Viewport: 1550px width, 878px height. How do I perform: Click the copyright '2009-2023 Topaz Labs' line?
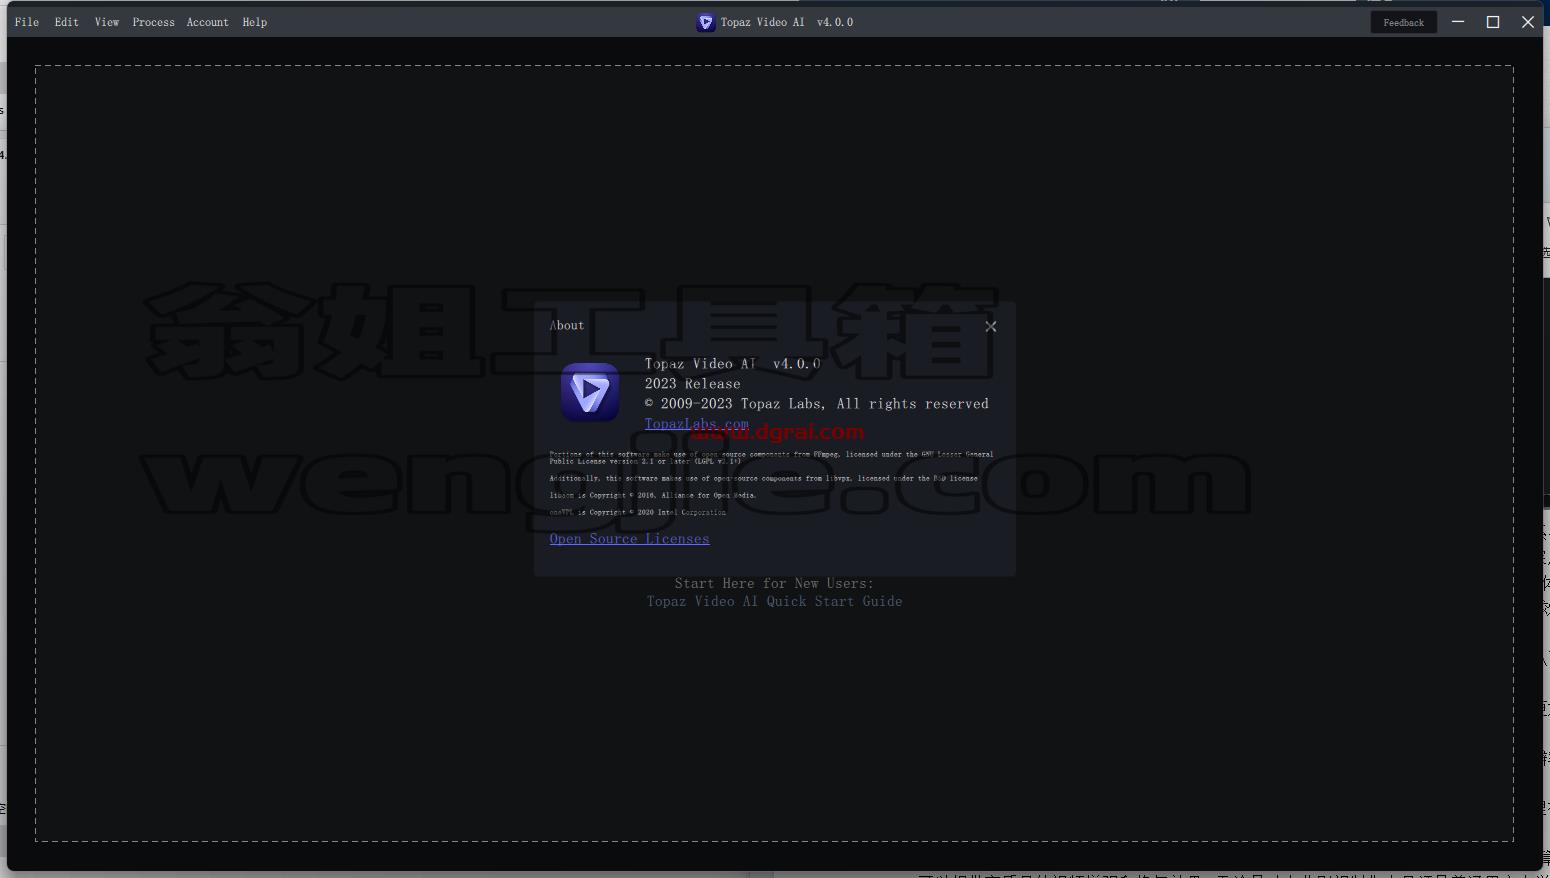(x=816, y=404)
